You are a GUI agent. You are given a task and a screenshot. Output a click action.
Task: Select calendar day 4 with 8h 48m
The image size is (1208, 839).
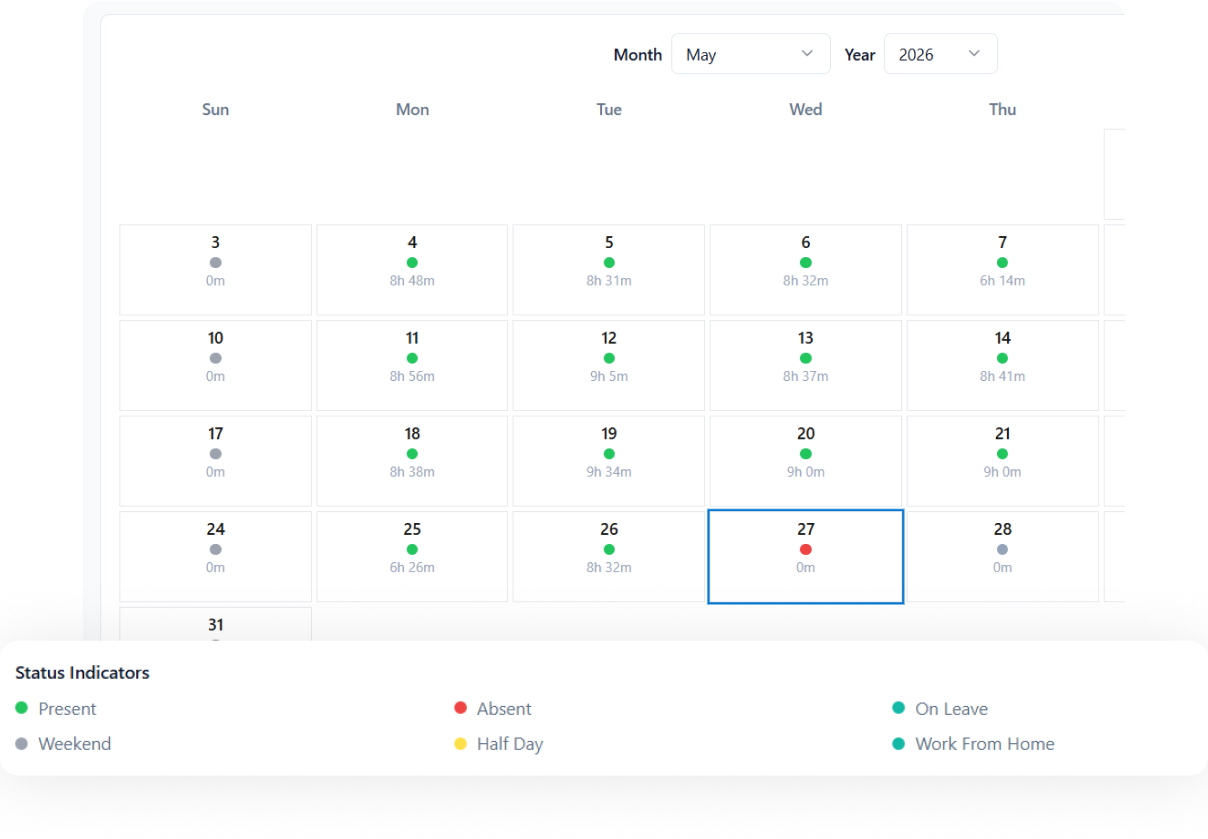[412, 270]
